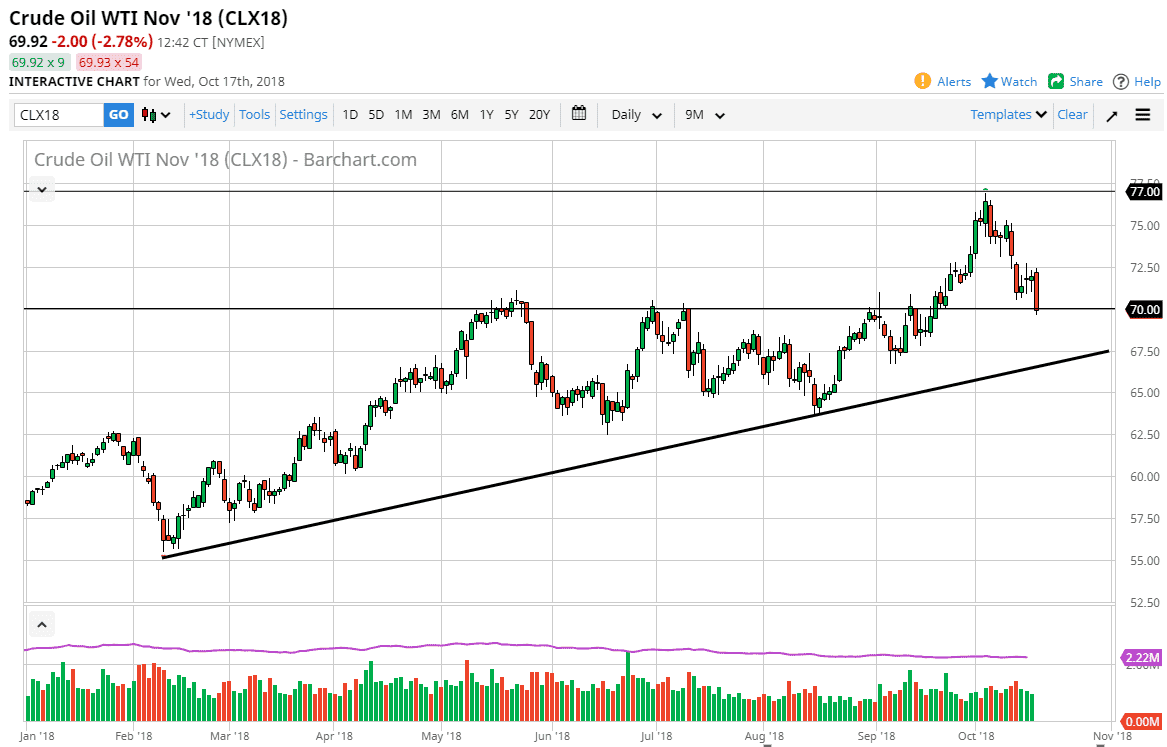Click the expand chart arrow icon
1167x747 pixels.
(1112, 115)
